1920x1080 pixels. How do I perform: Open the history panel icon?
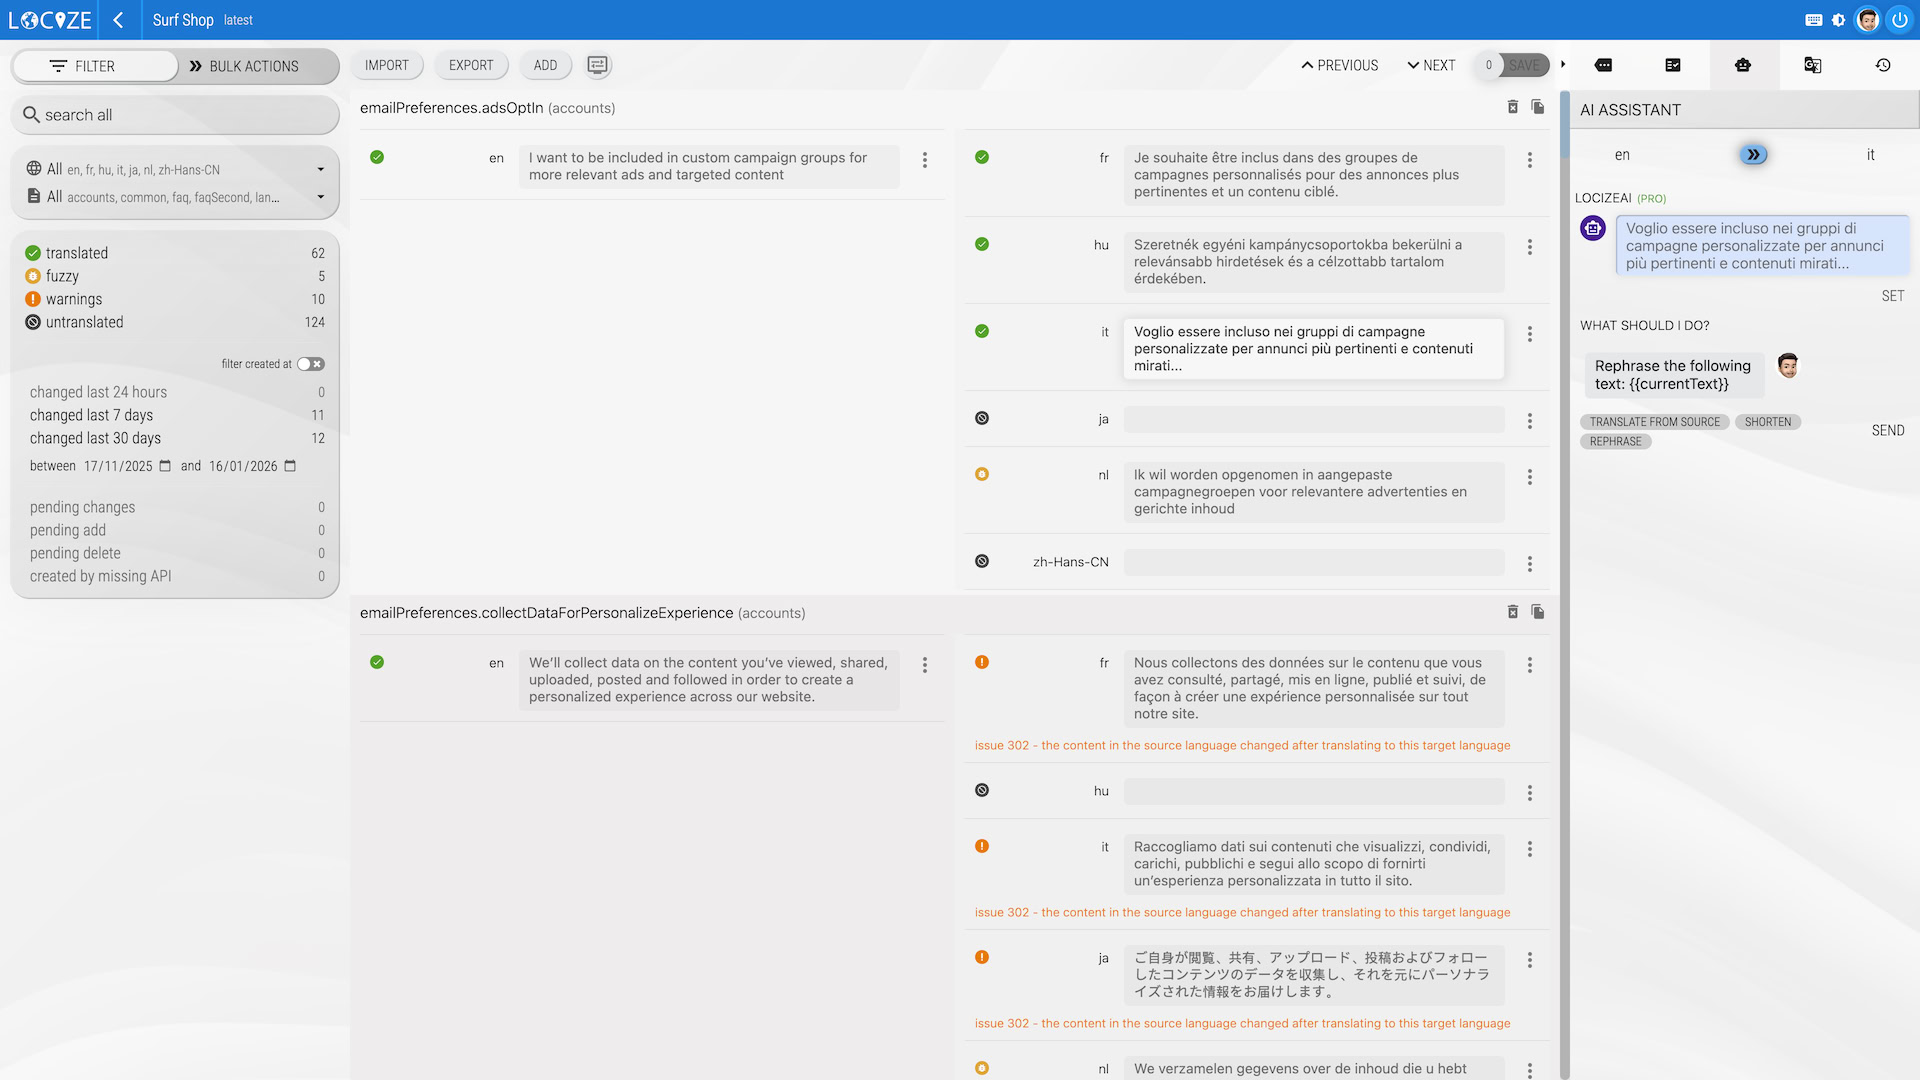pos(1883,65)
